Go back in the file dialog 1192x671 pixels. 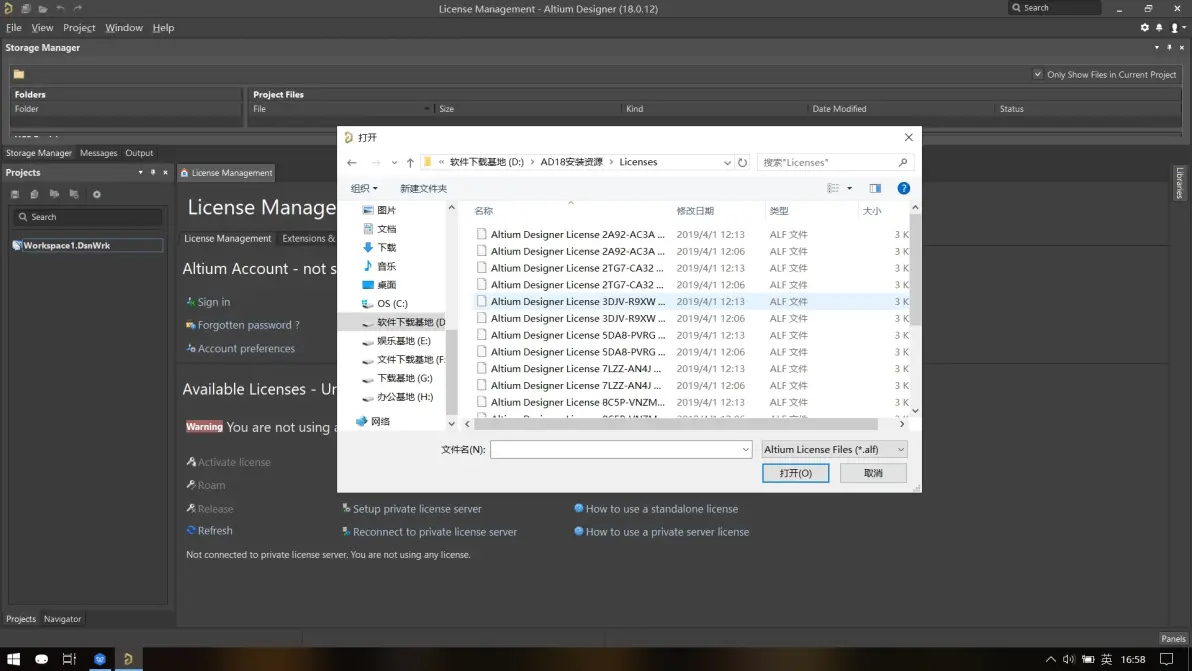(x=351, y=163)
